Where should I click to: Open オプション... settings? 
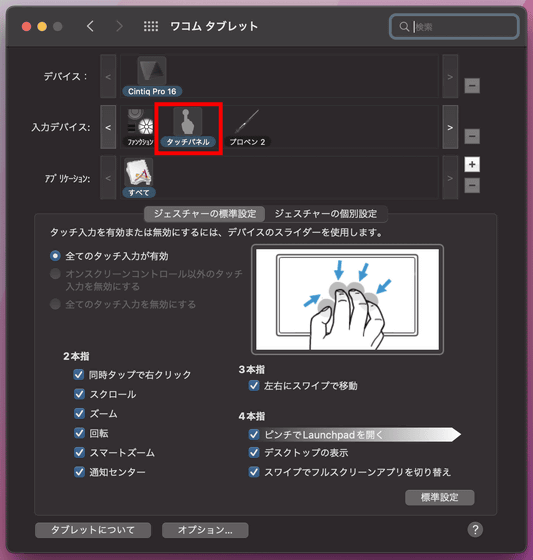[x=205, y=530]
